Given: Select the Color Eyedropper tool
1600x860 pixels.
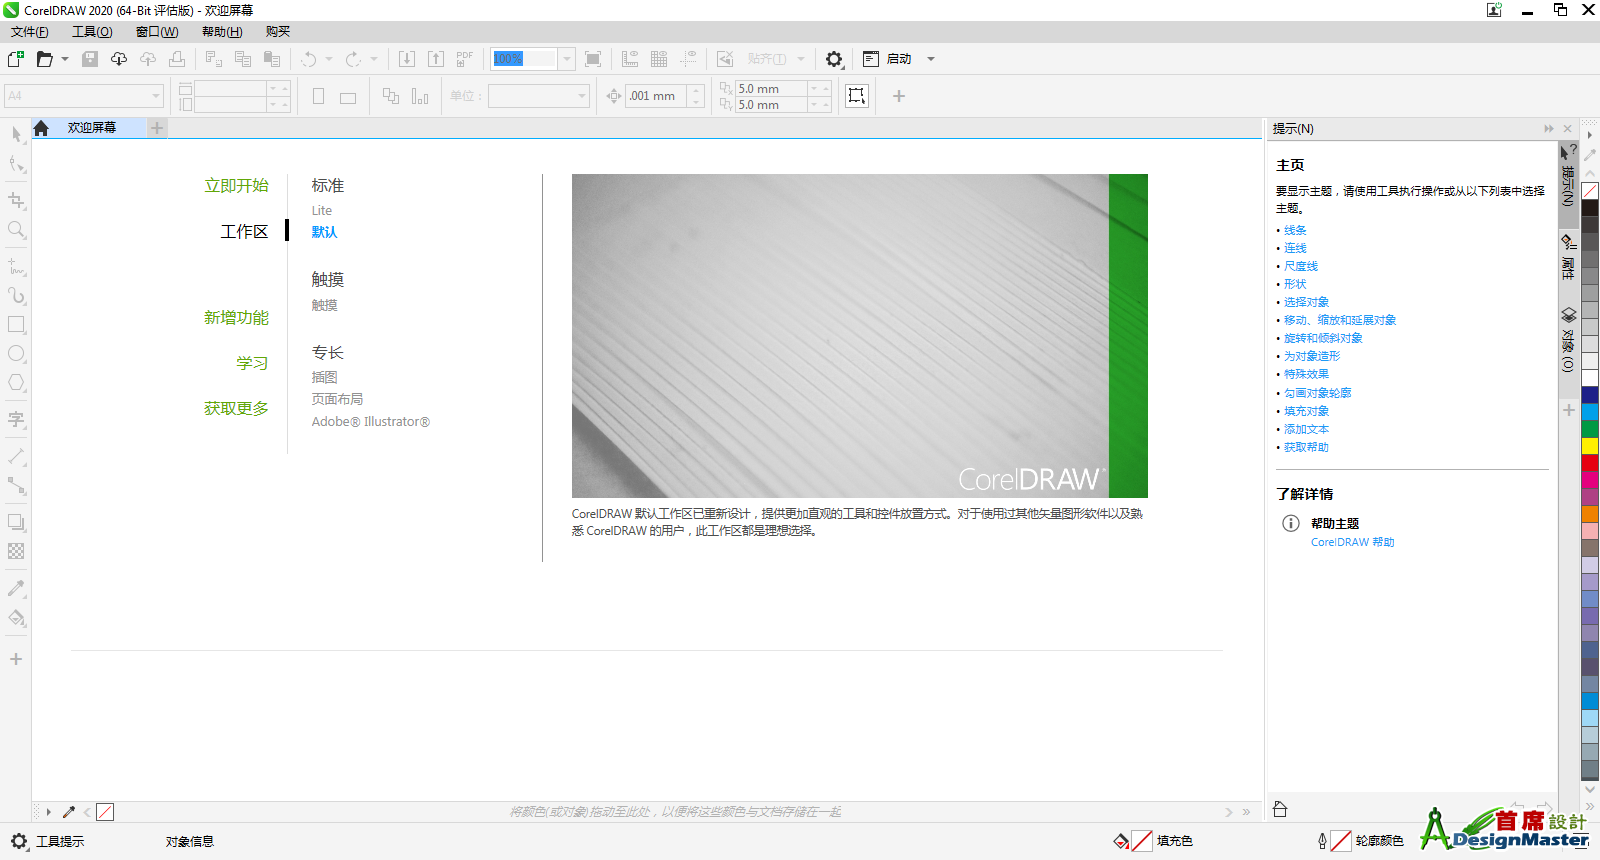Looking at the screenshot, I should tap(16, 588).
